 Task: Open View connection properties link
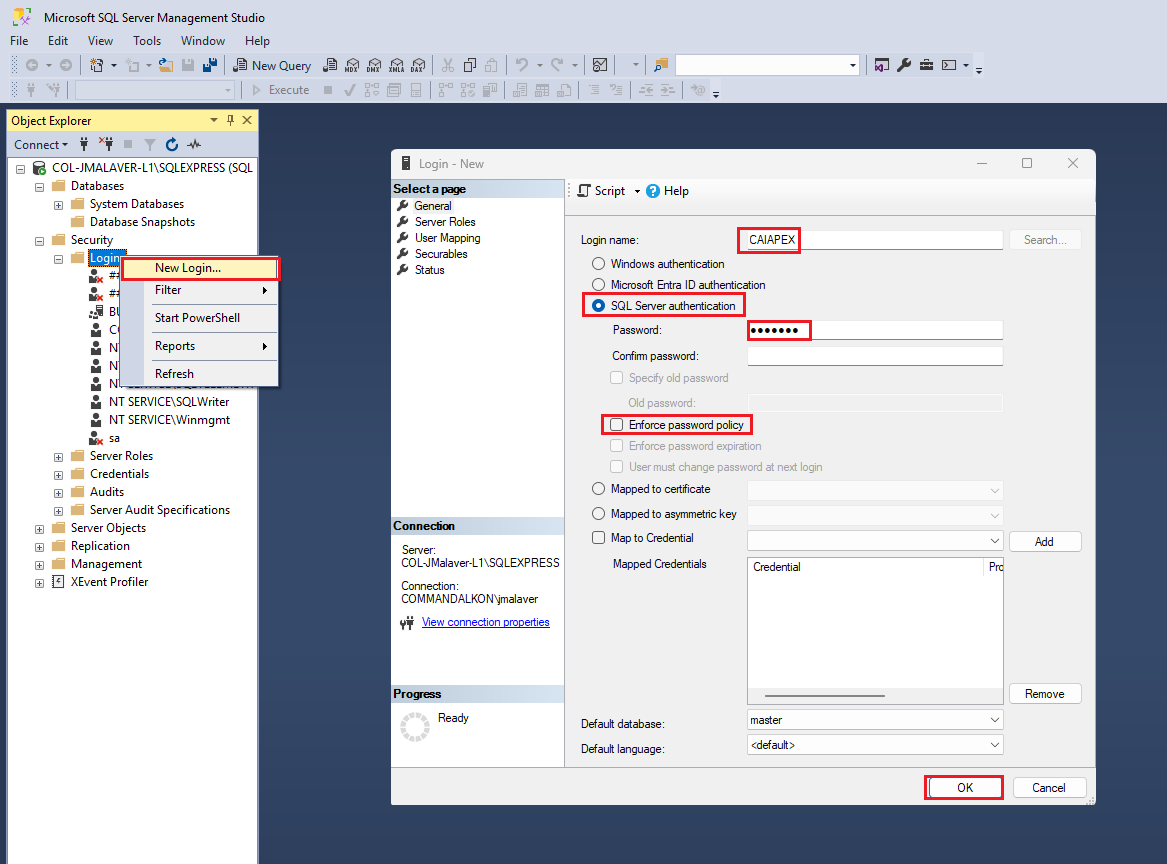pos(485,622)
